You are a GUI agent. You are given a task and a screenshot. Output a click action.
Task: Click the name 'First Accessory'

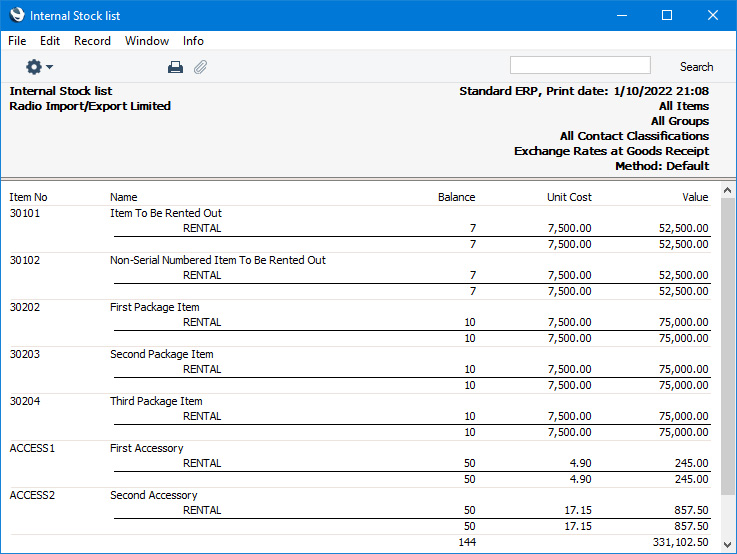pyautogui.click(x=147, y=448)
